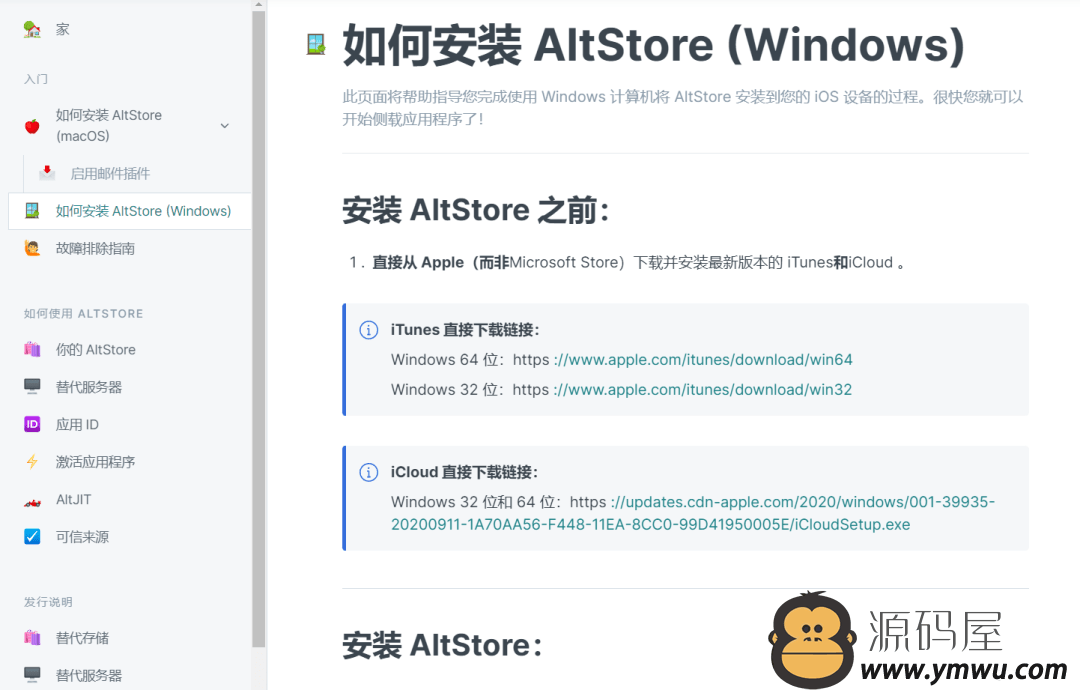Select 如何安装 AltStore (Windows) in sidebar

point(143,211)
